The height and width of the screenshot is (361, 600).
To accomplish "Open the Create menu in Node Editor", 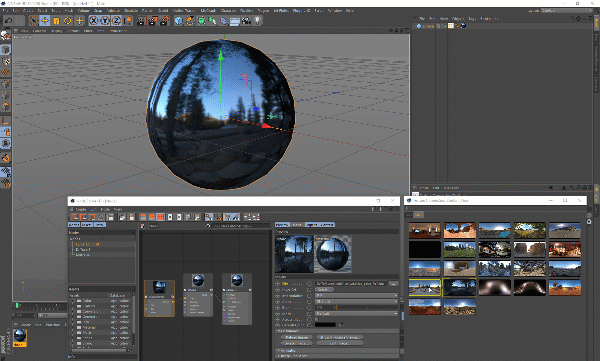I will 81,209.
